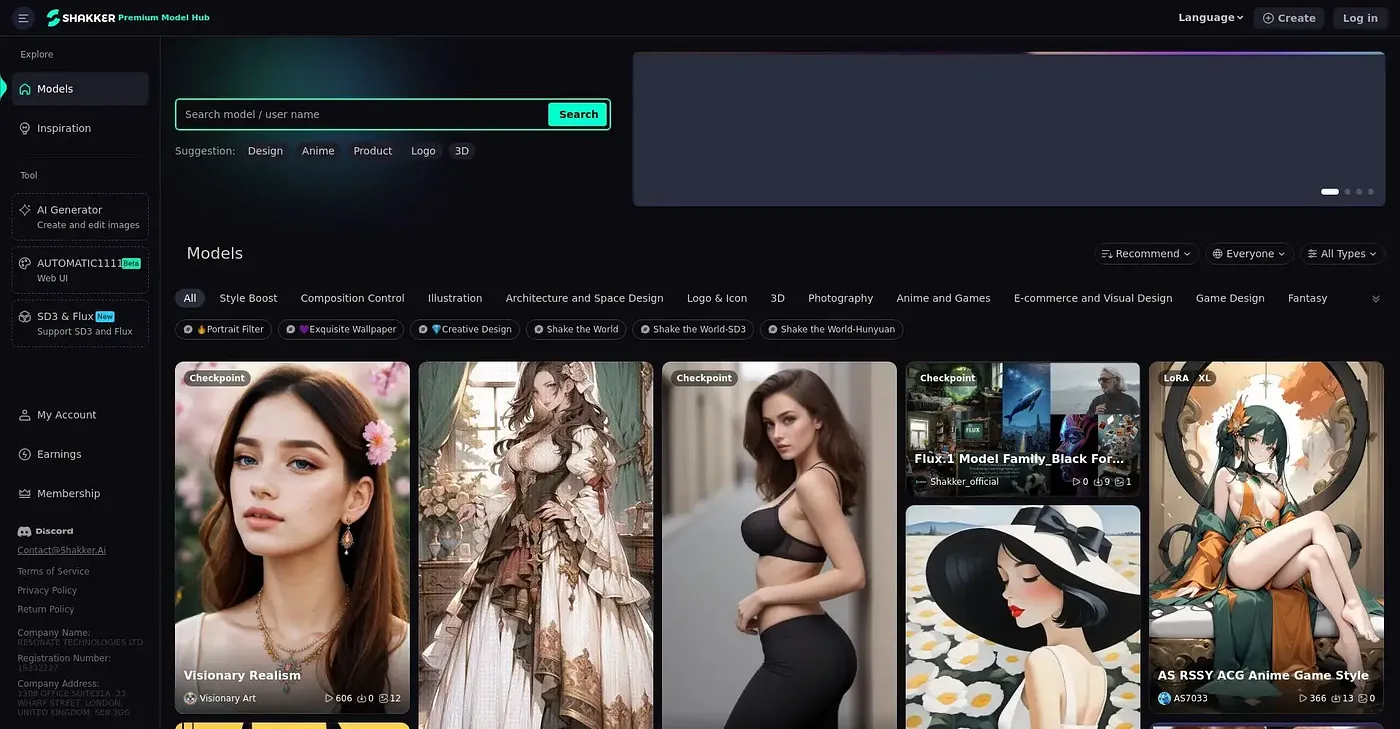Select the 3D suggestion chip

tap(461, 151)
